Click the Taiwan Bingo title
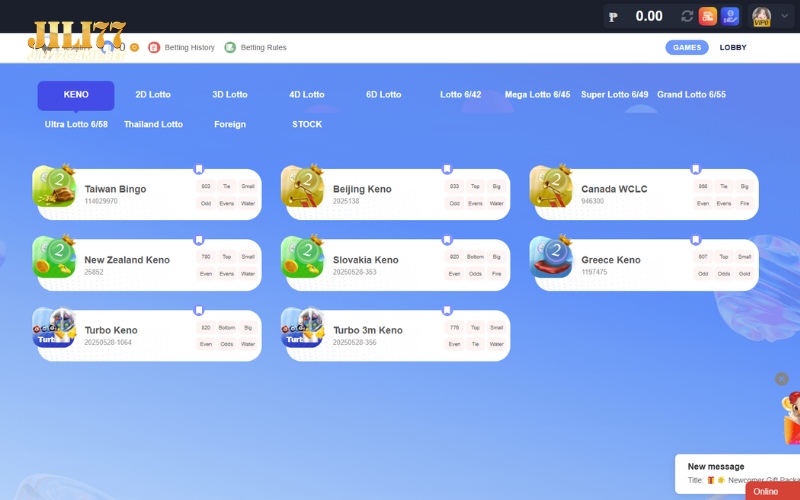 click(115, 189)
